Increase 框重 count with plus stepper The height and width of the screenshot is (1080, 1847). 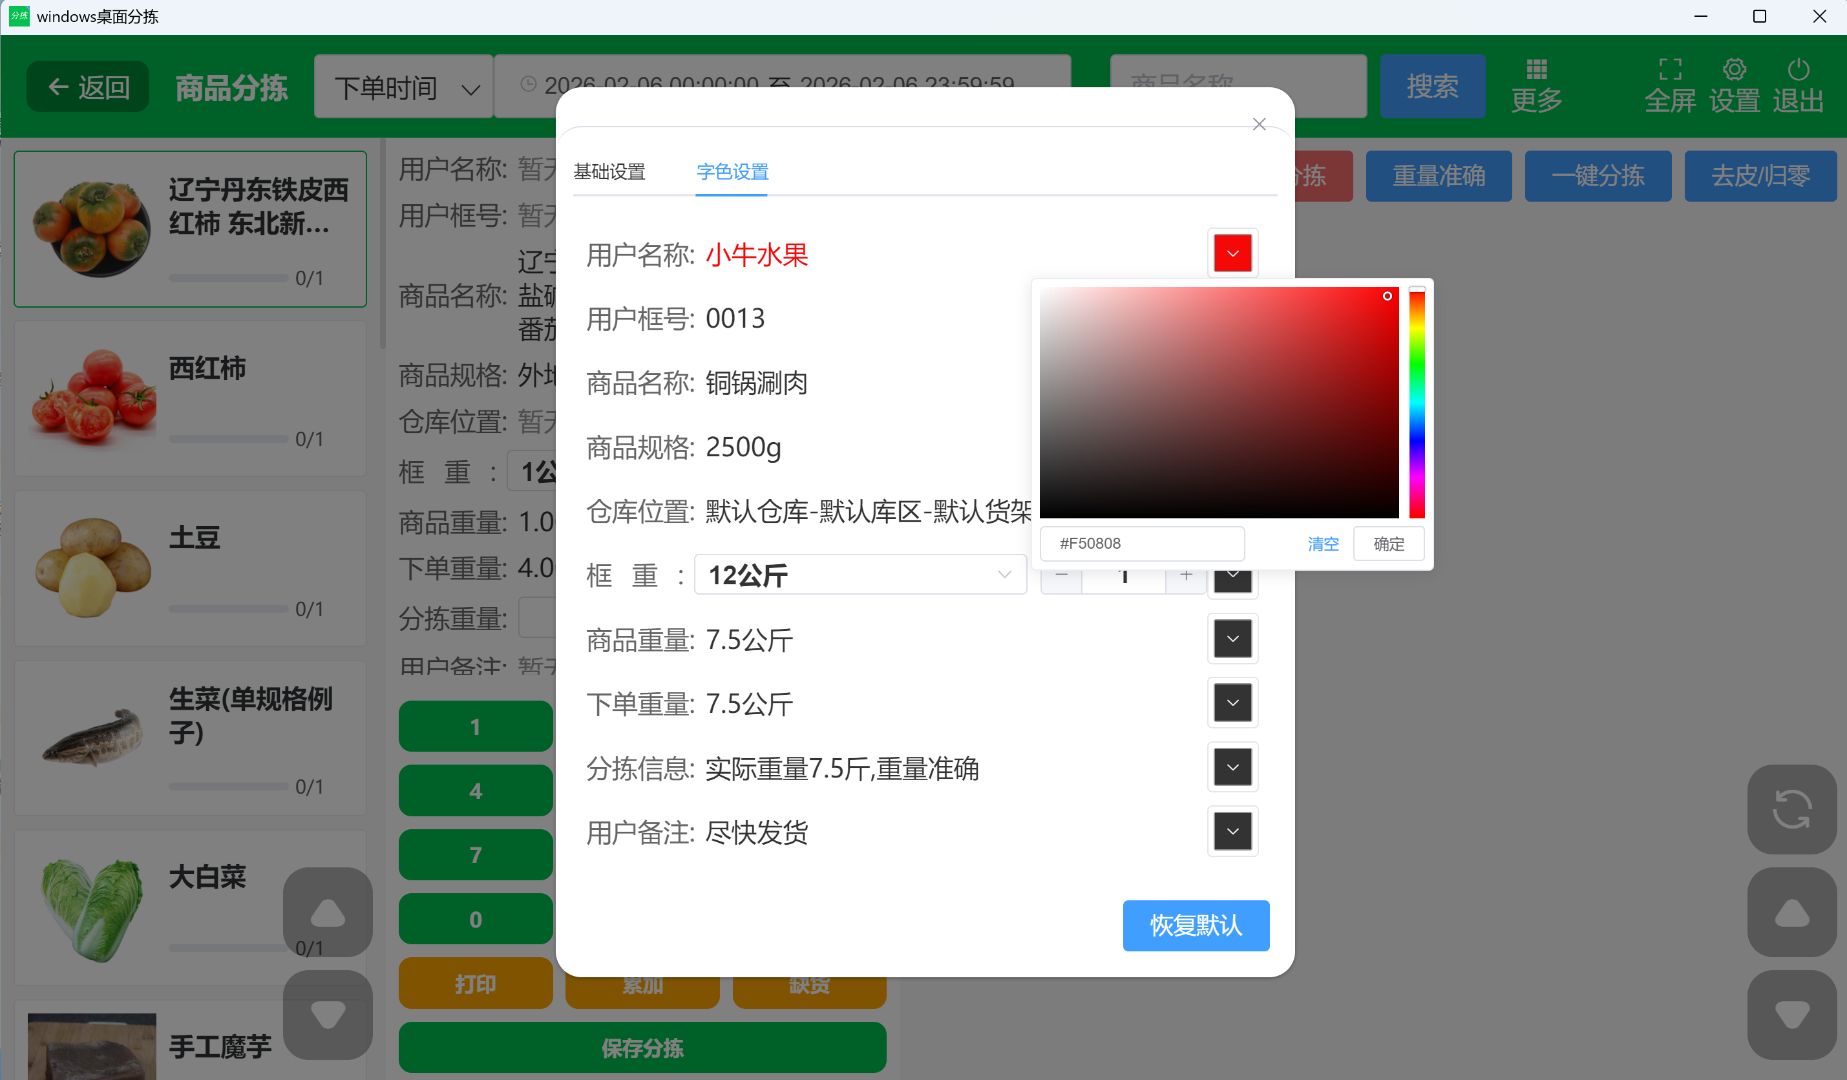pos(1186,576)
